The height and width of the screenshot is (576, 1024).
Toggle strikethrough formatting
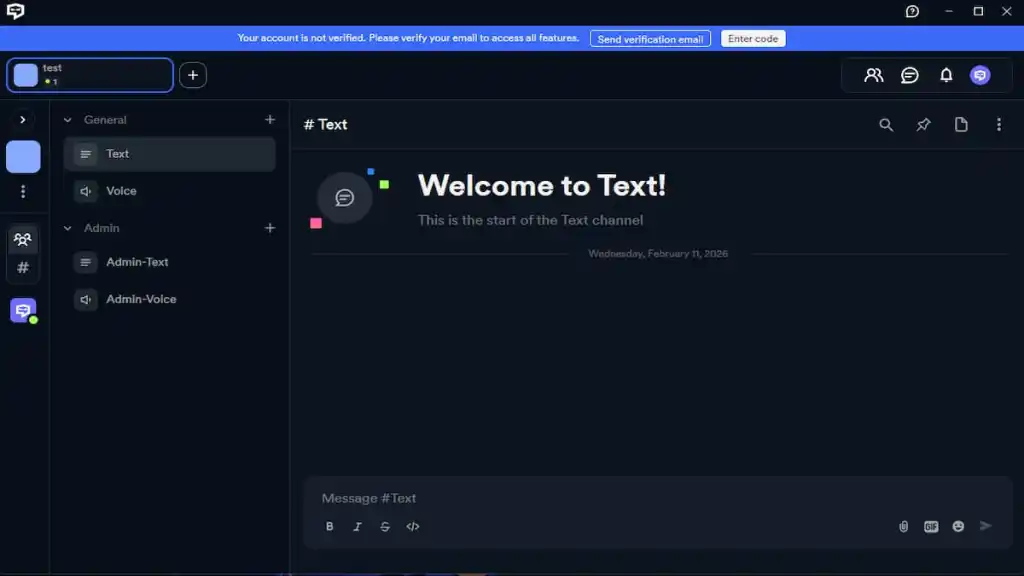385,526
